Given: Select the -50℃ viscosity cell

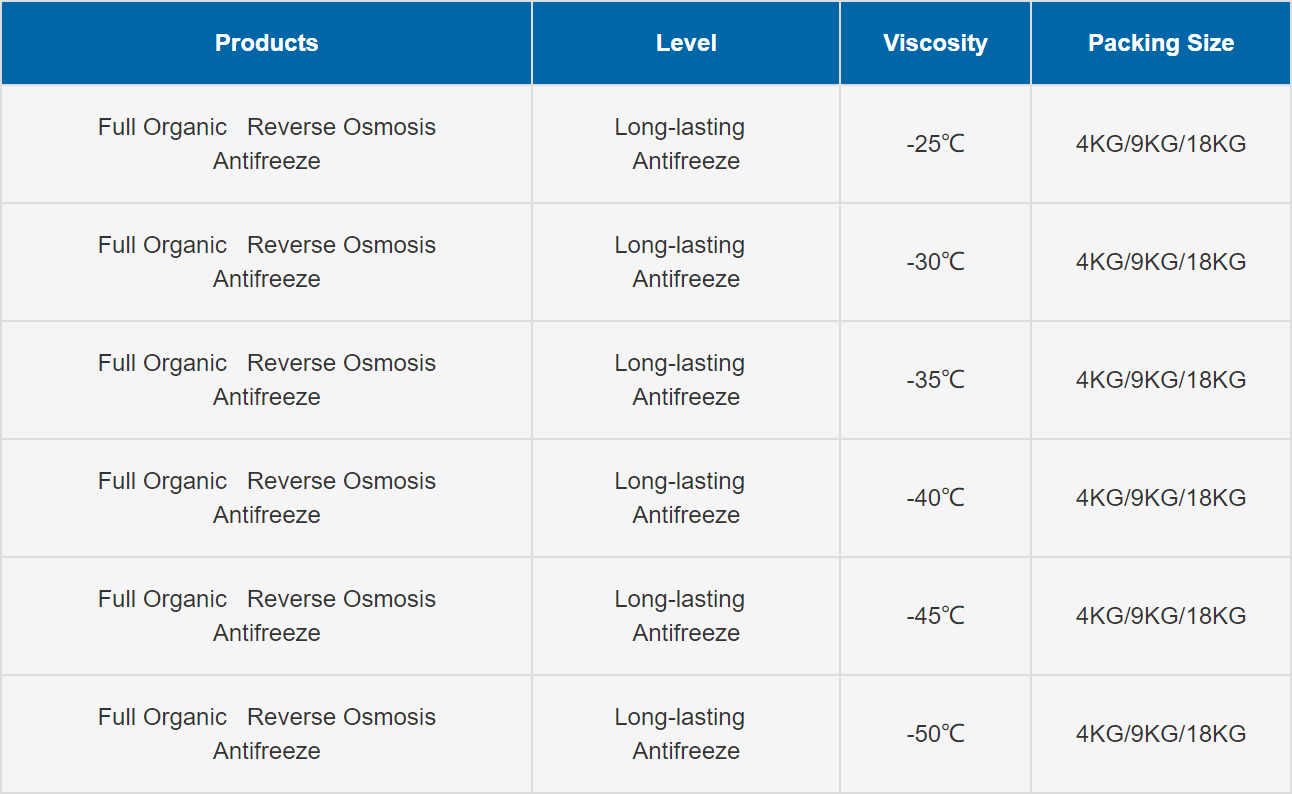Looking at the screenshot, I should coord(935,734).
